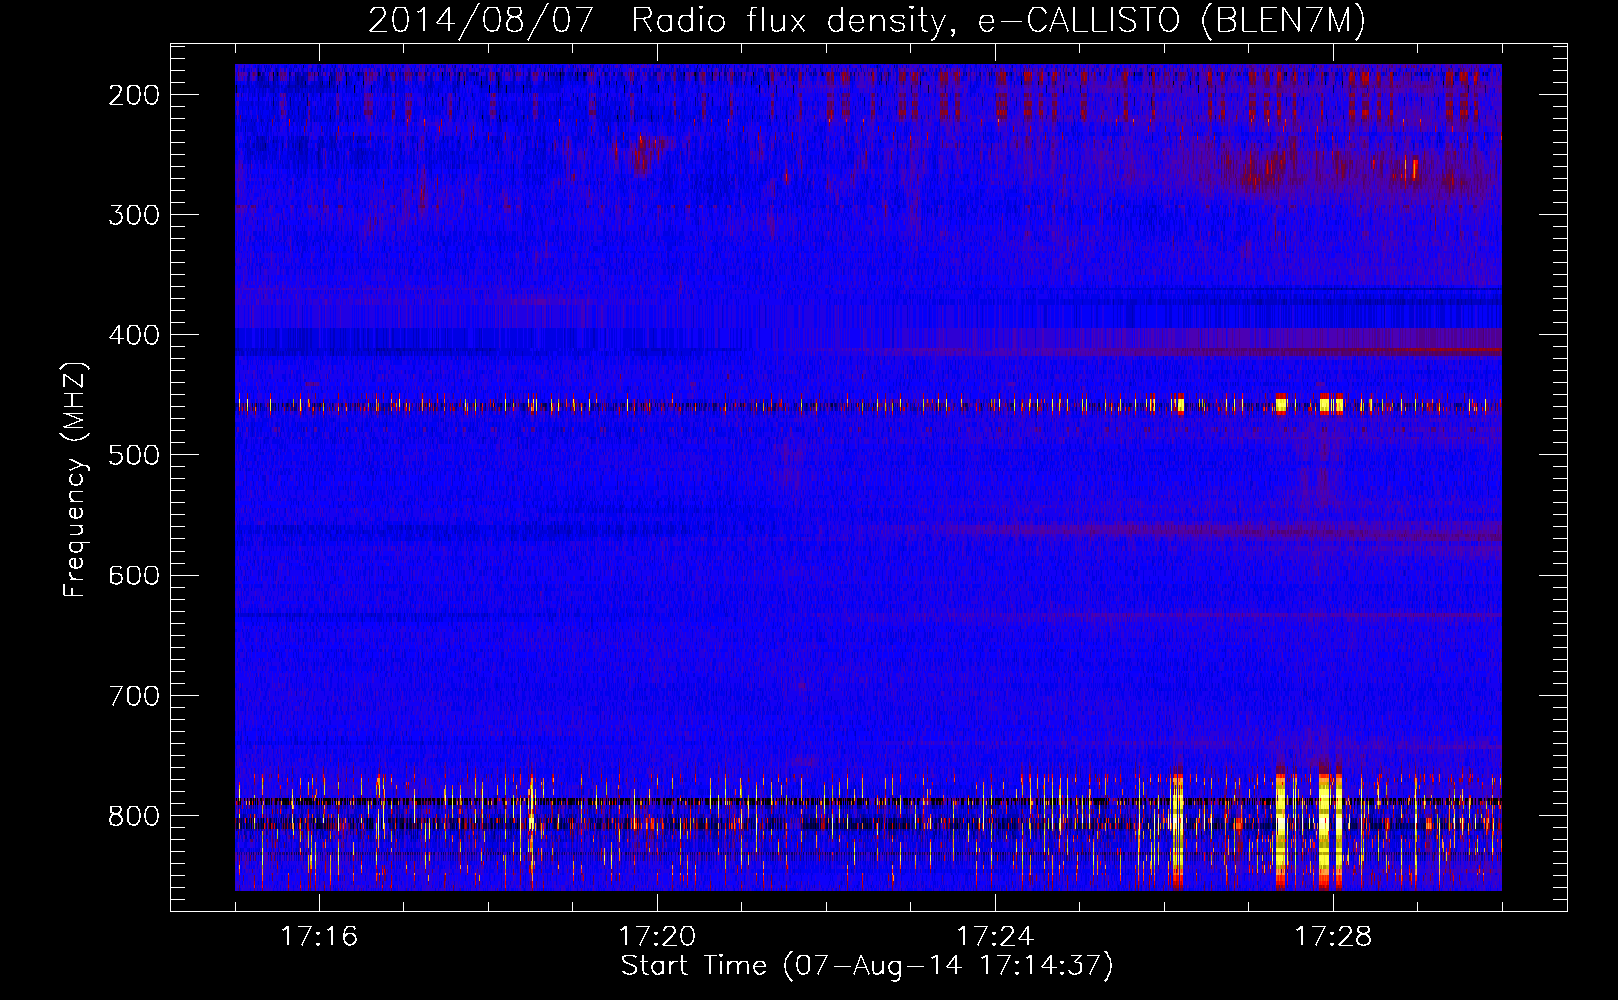Image resolution: width=1618 pixels, height=1000 pixels.
Task: Click the 'Start Time (07-Aug-14 17:14:37)' label
Action: [x=867, y=966]
